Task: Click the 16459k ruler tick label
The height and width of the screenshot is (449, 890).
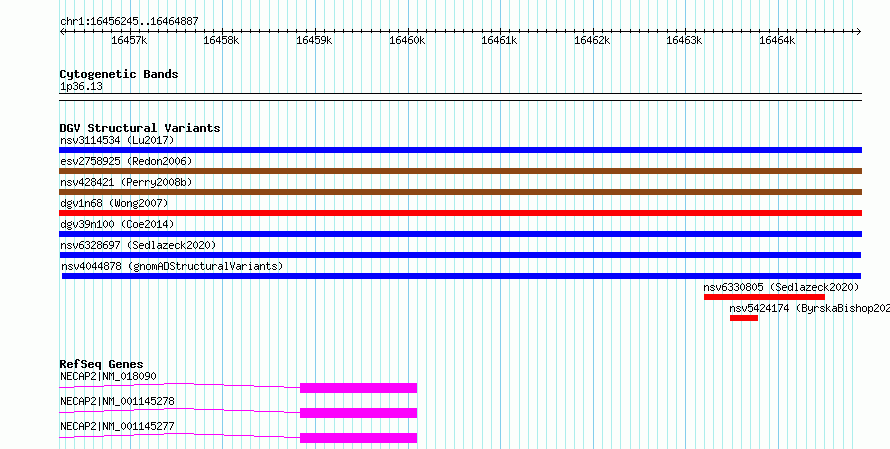Action: pos(314,40)
